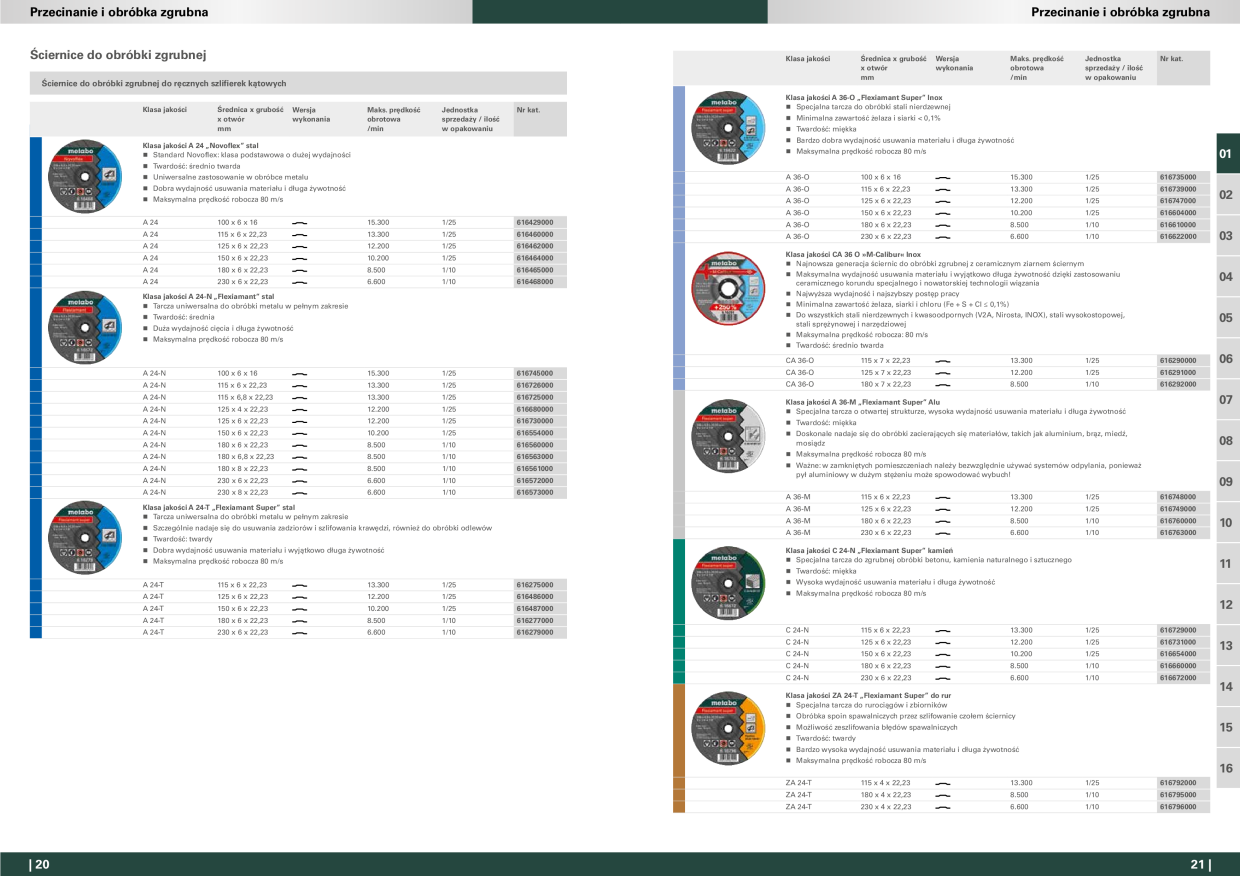Select section tab 08
1240x876 pixels.
point(1227,441)
